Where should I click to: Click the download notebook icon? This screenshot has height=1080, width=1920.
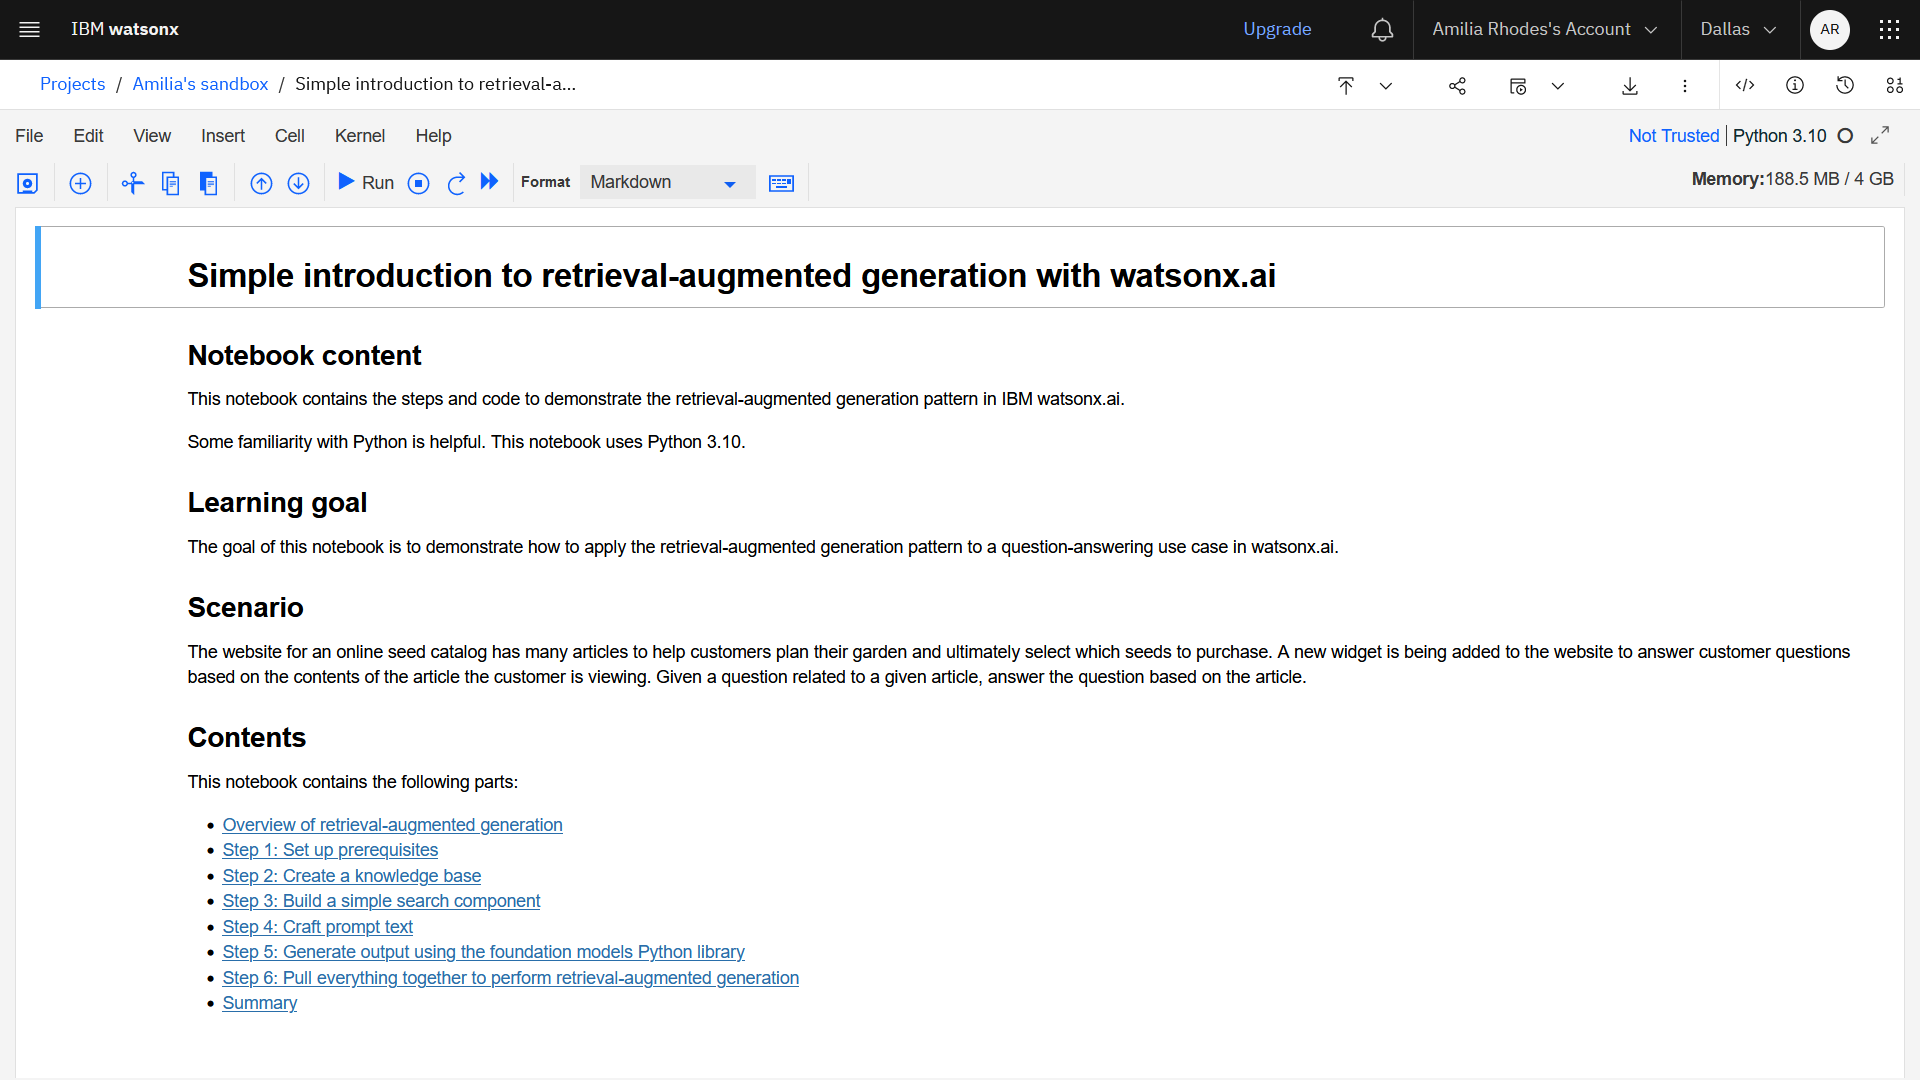point(1631,83)
